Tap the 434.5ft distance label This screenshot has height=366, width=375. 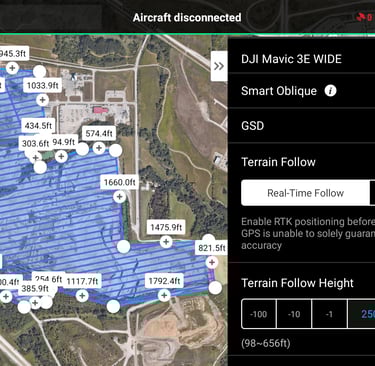tap(38, 126)
